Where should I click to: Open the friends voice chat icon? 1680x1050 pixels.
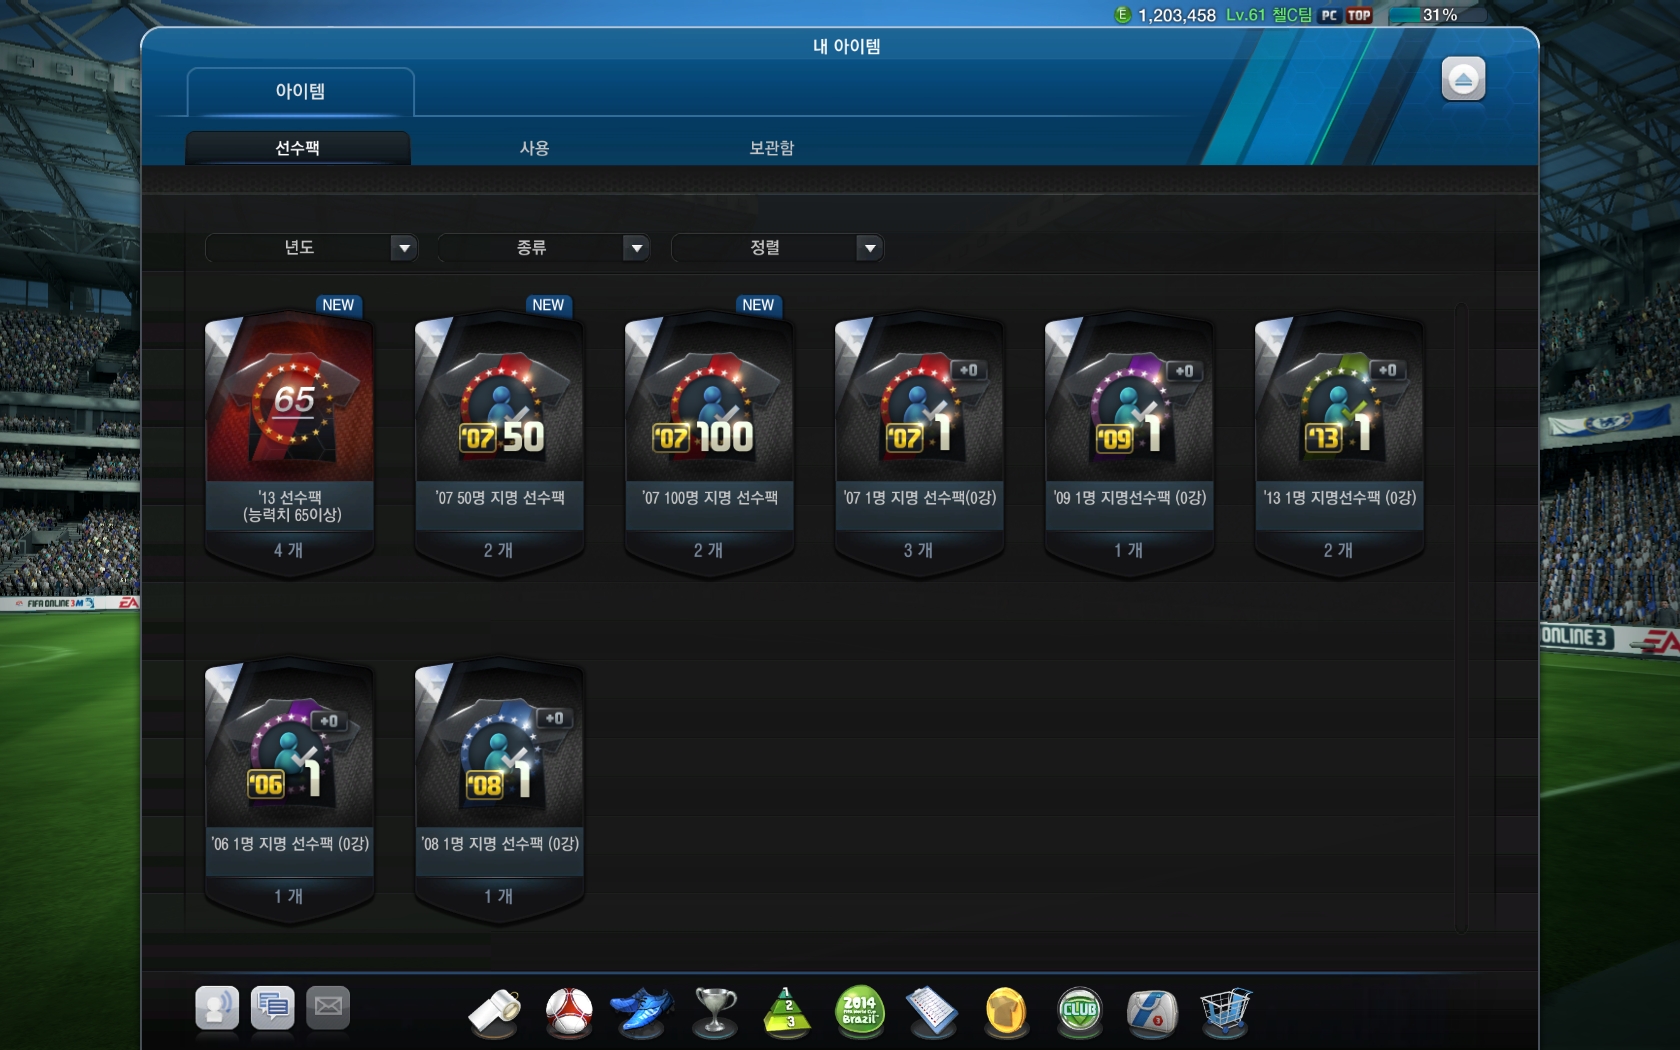[217, 1007]
